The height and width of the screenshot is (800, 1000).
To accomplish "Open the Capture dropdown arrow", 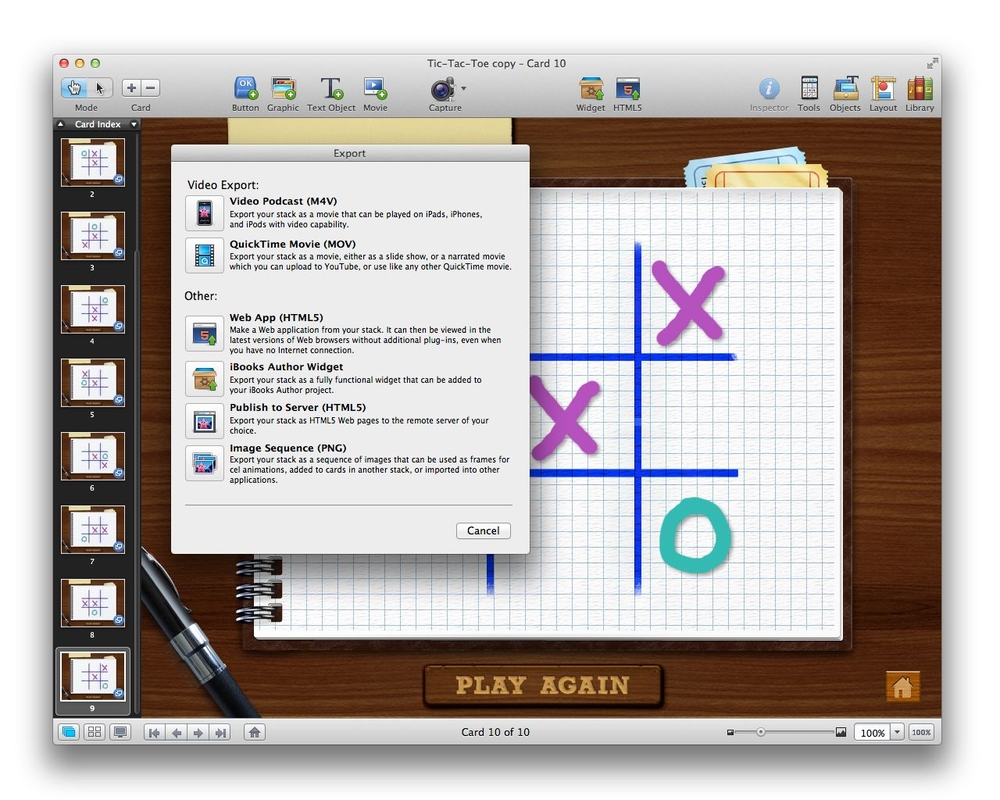I will pyautogui.click(x=463, y=88).
